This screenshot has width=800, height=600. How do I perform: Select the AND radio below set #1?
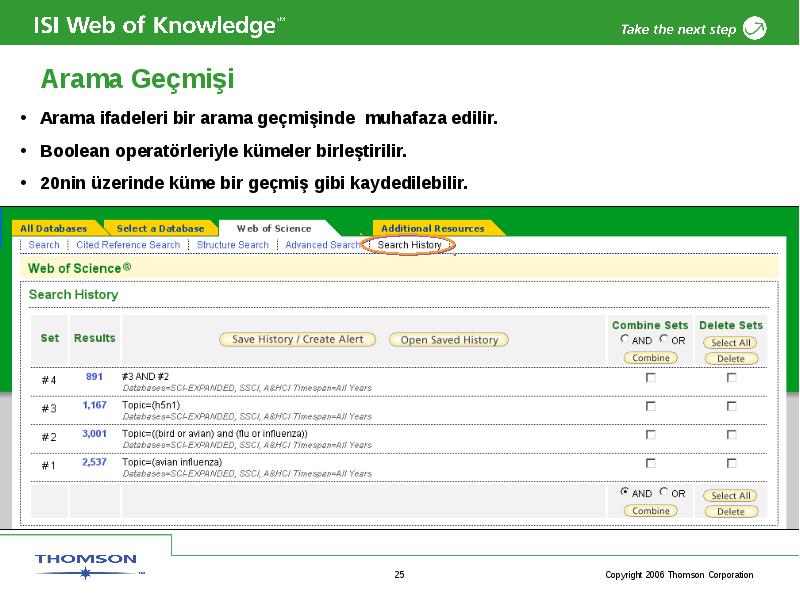(x=624, y=491)
